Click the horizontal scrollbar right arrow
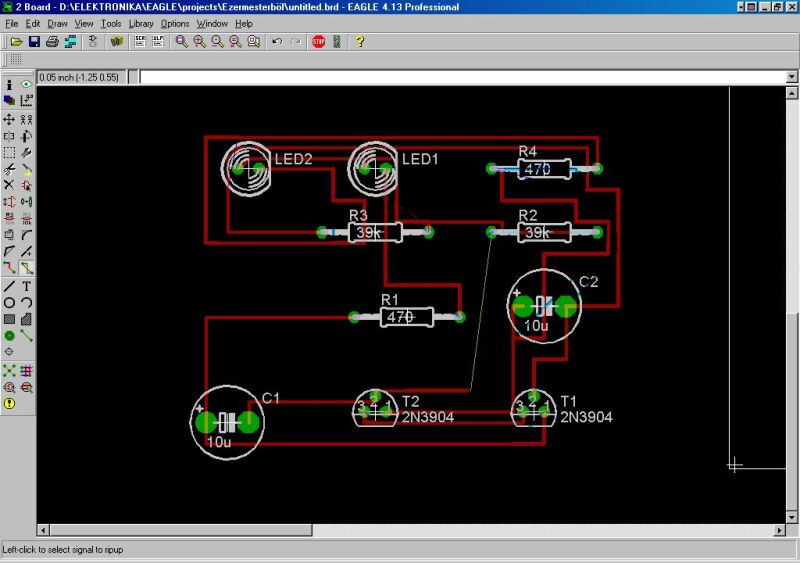The width and height of the screenshot is (800, 563). pyautogui.click(x=778, y=530)
